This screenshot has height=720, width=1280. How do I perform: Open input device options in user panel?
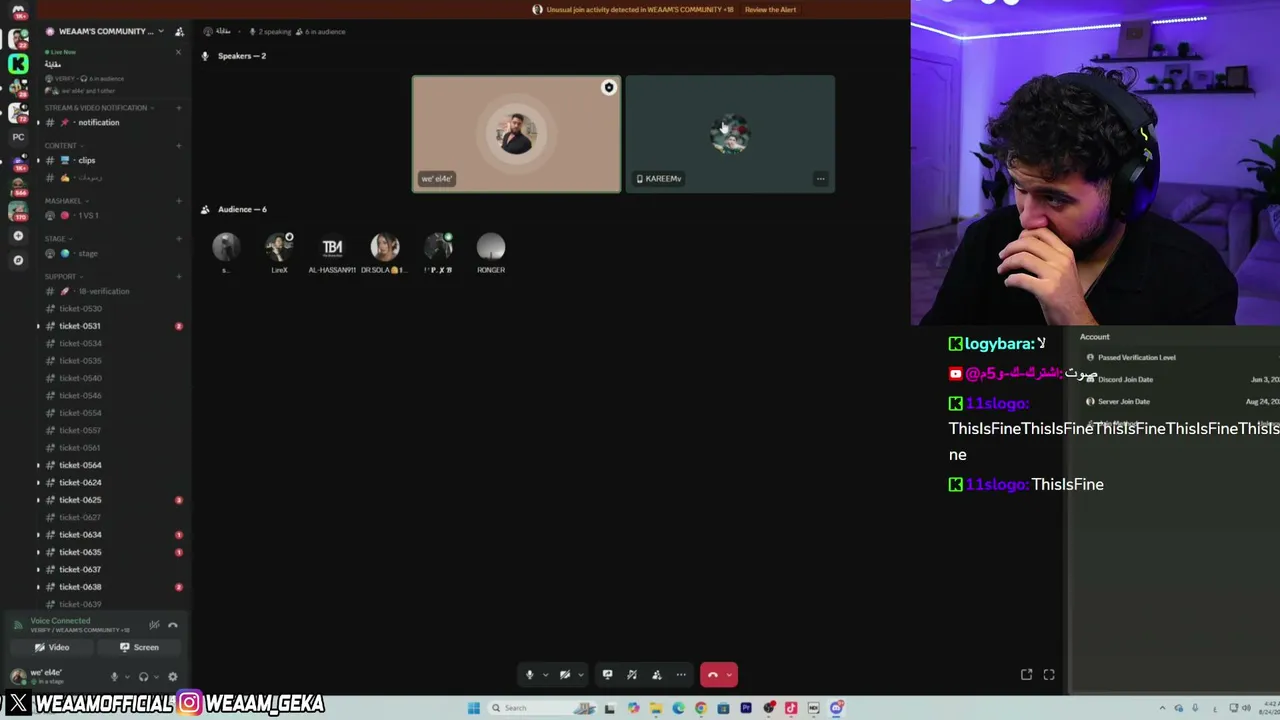[x=126, y=677]
